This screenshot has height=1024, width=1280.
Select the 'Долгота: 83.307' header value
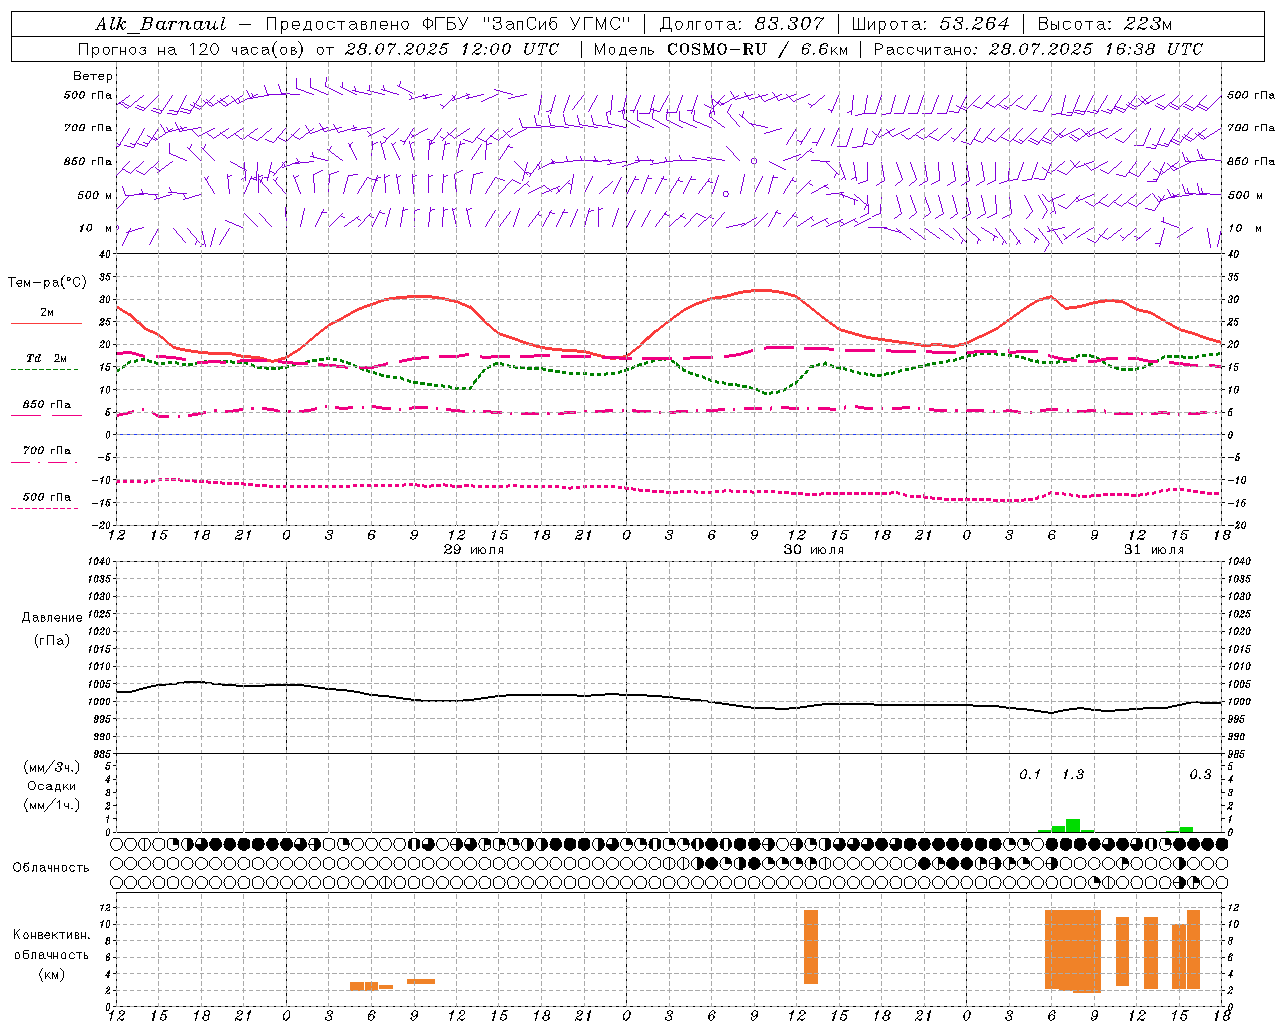coord(742,24)
